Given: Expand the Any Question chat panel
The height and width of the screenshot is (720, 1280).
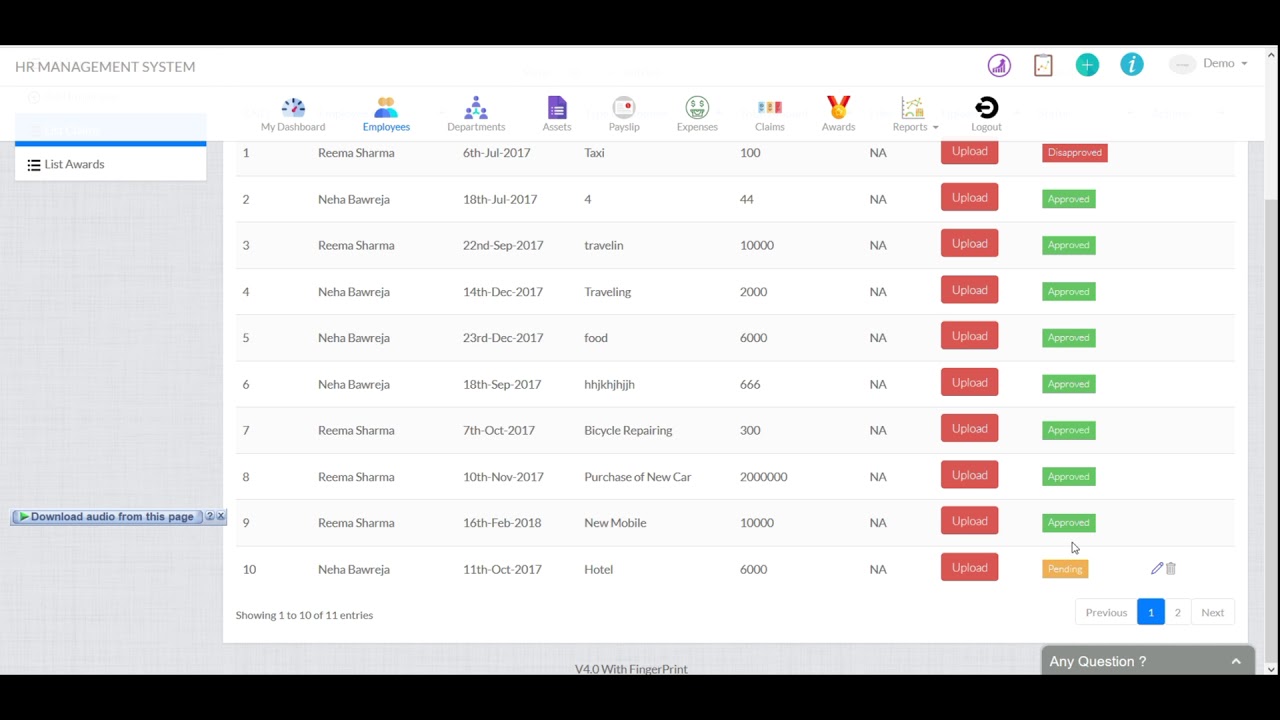Looking at the screenshot, I should [x=1147, y=661].
